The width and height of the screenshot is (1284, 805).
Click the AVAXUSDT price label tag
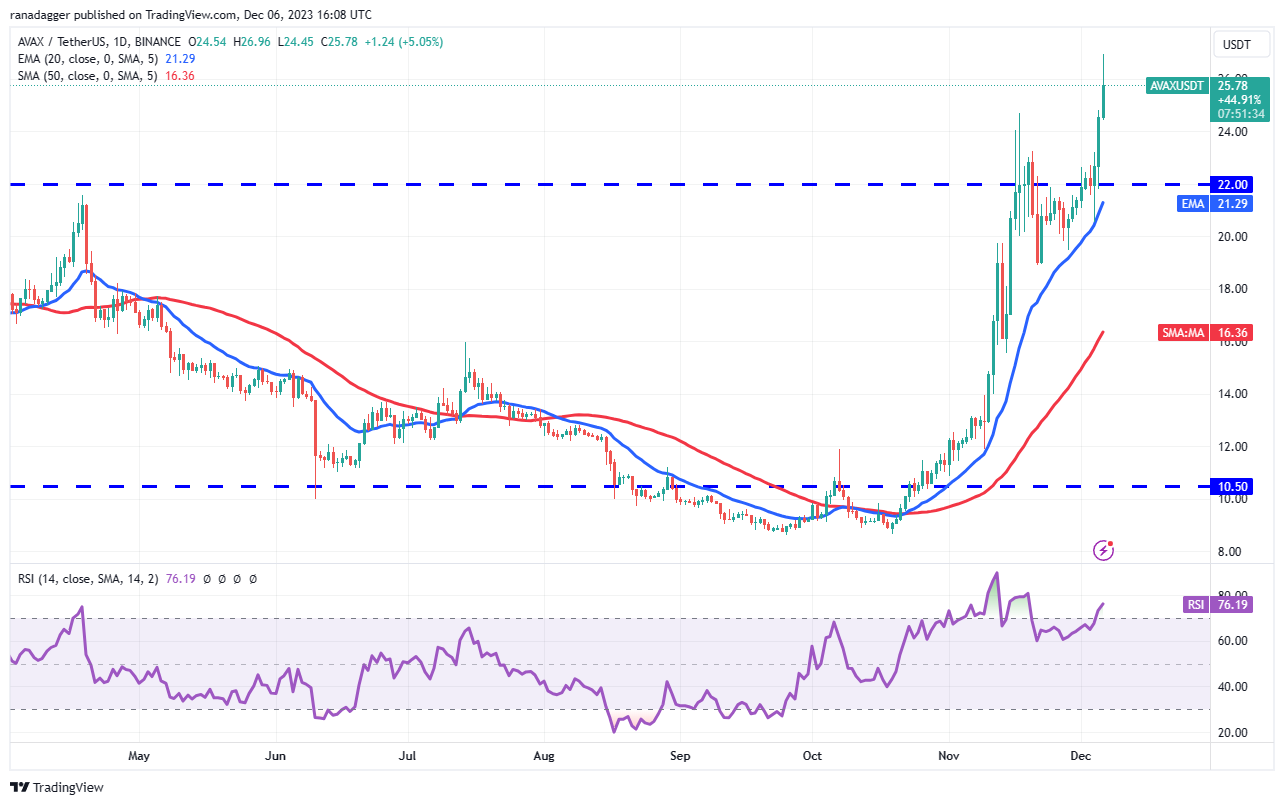tap(1176, 86)
